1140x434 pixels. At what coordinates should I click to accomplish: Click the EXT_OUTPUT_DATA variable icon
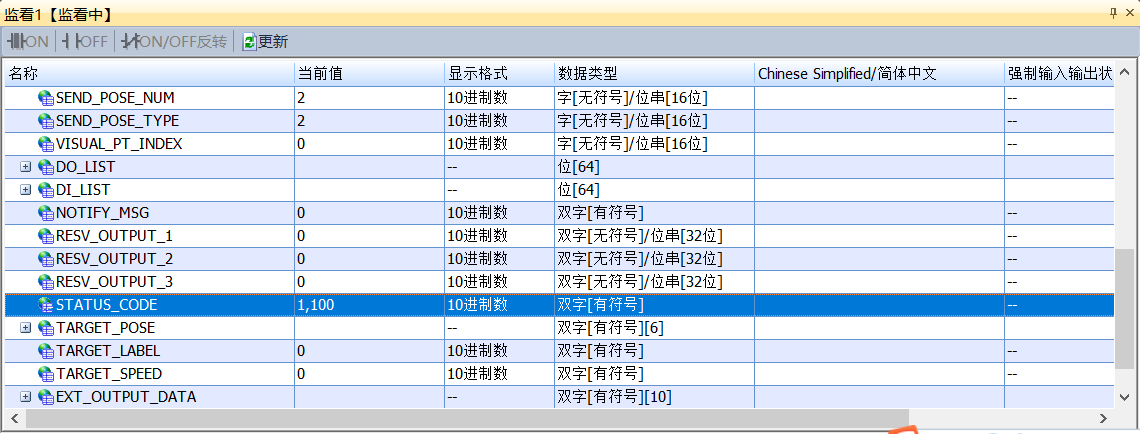pyautogui.click(x=46, y=397)
